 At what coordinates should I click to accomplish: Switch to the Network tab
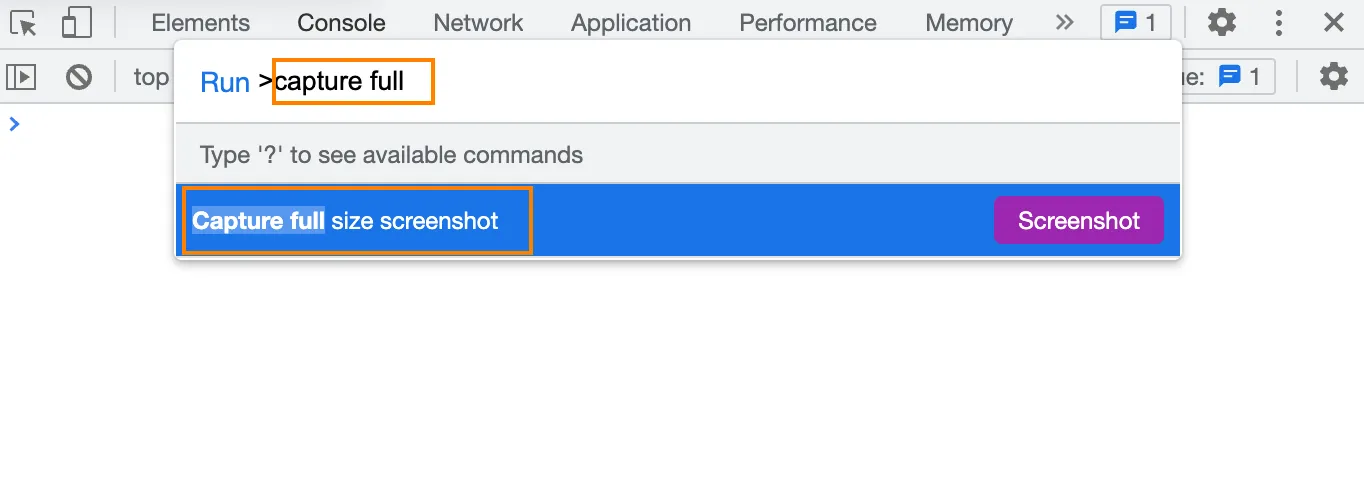coord(478,22)
